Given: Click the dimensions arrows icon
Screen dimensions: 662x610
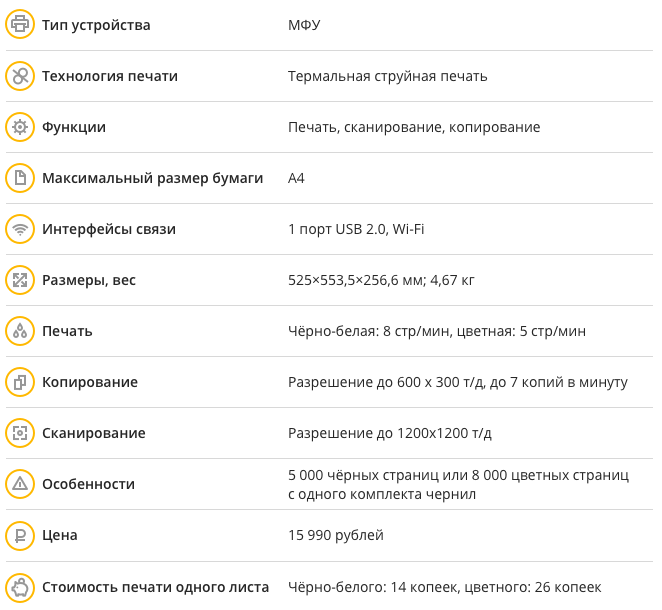Looking at the screenshot, I should pos(19,280).
